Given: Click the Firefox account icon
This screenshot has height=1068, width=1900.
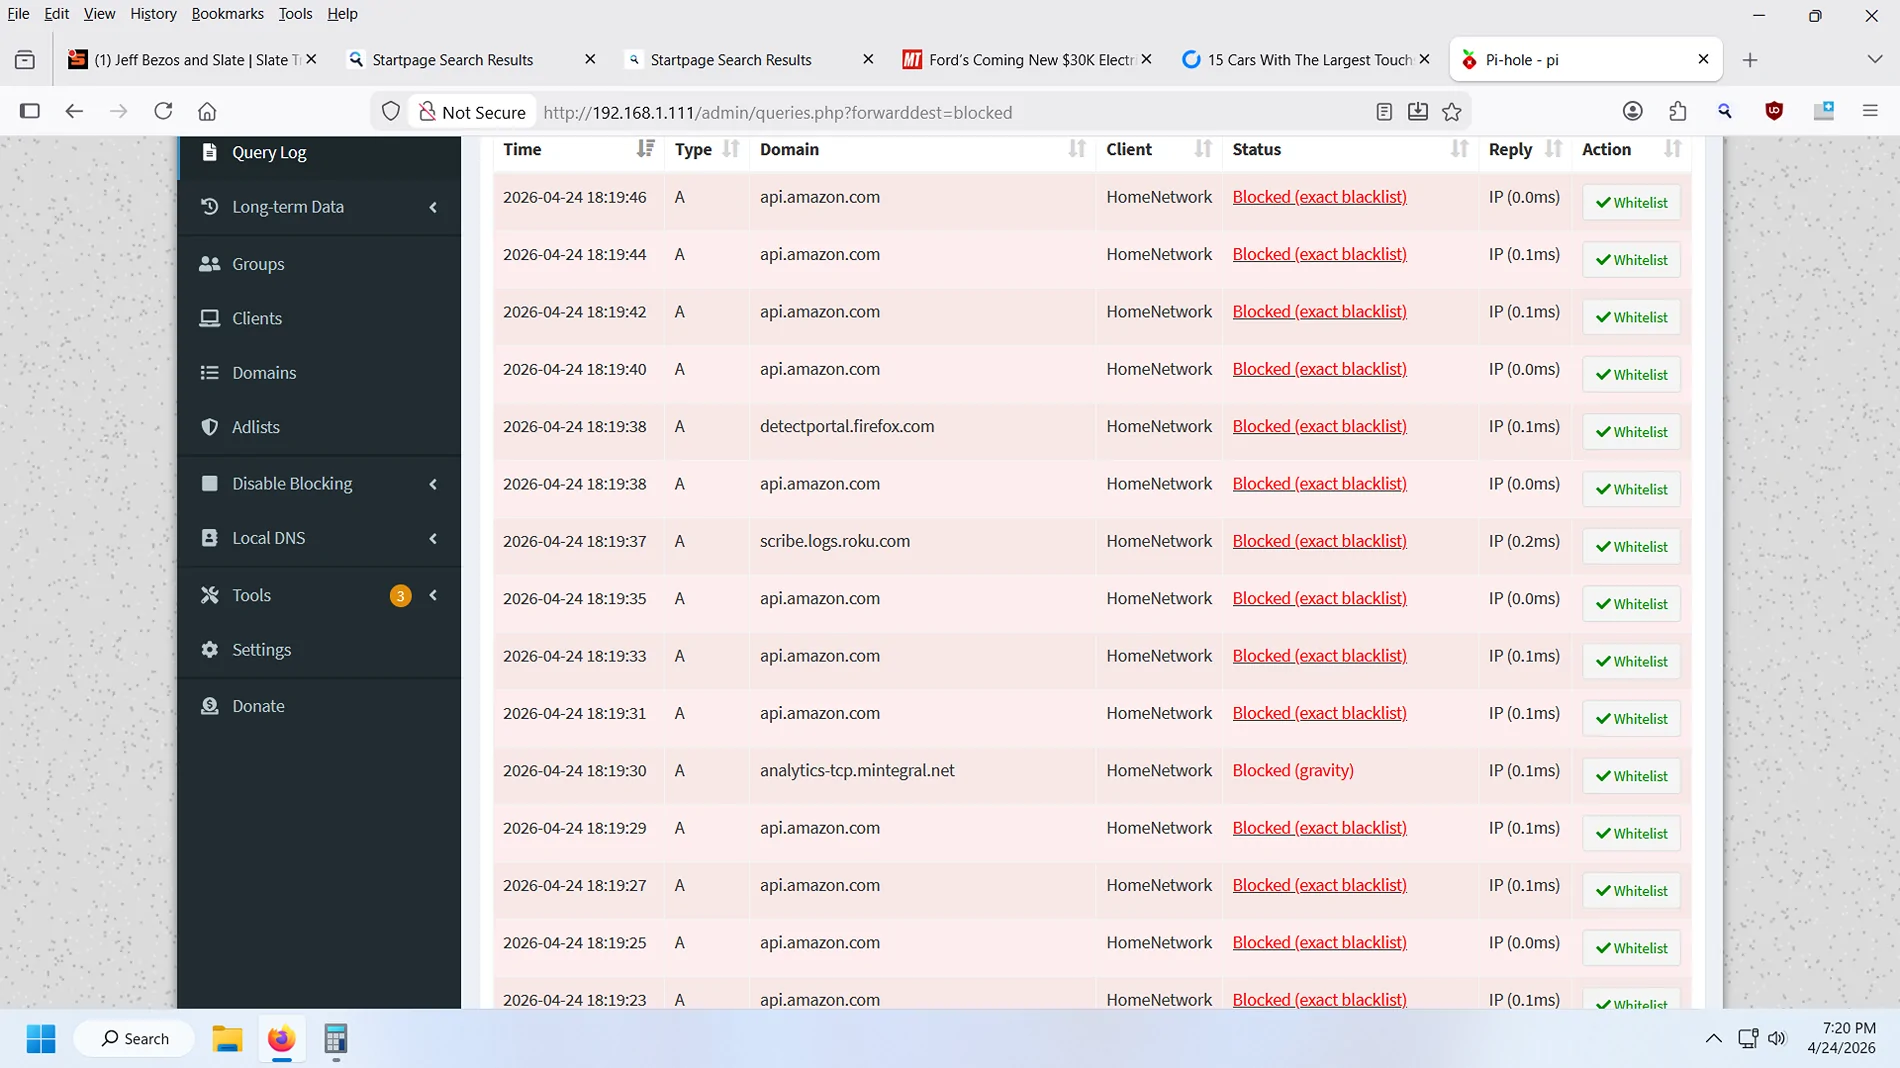Looking at the screenshot, I should click(1634, 111).
